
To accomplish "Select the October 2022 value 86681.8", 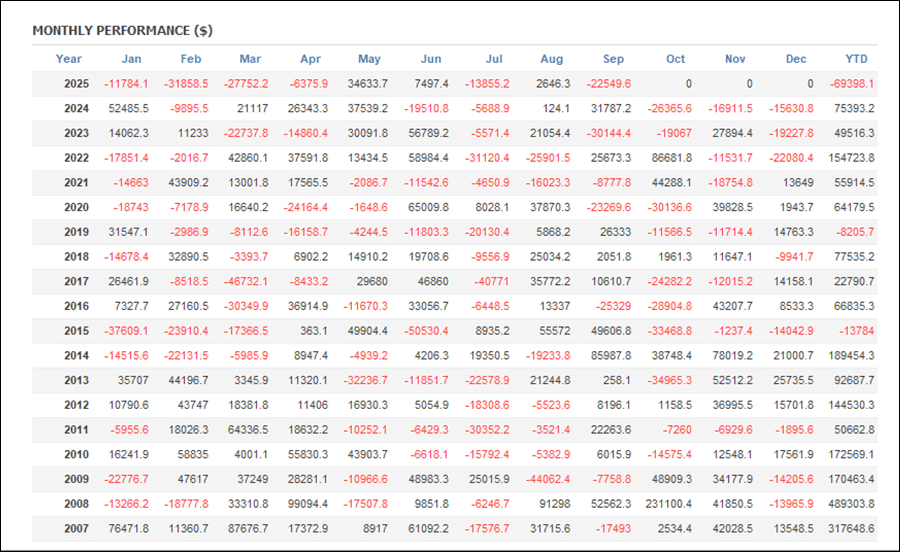I will pyautogui.click(x=670, y=158).
